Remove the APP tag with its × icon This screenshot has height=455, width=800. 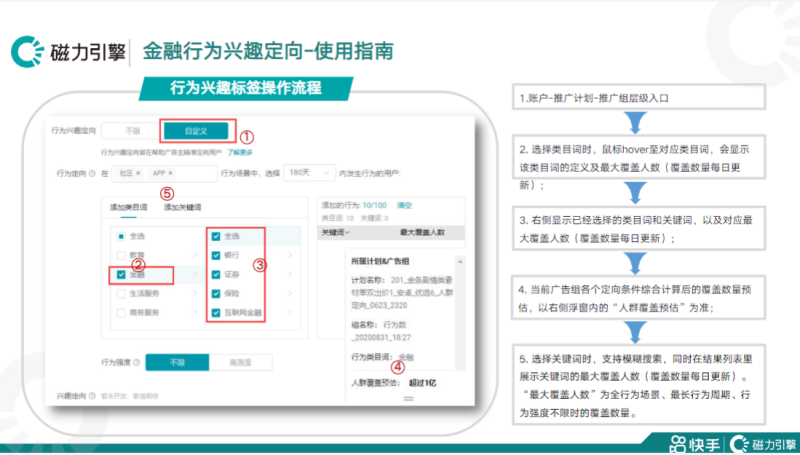pyautogui.click(x=170, y=173)
